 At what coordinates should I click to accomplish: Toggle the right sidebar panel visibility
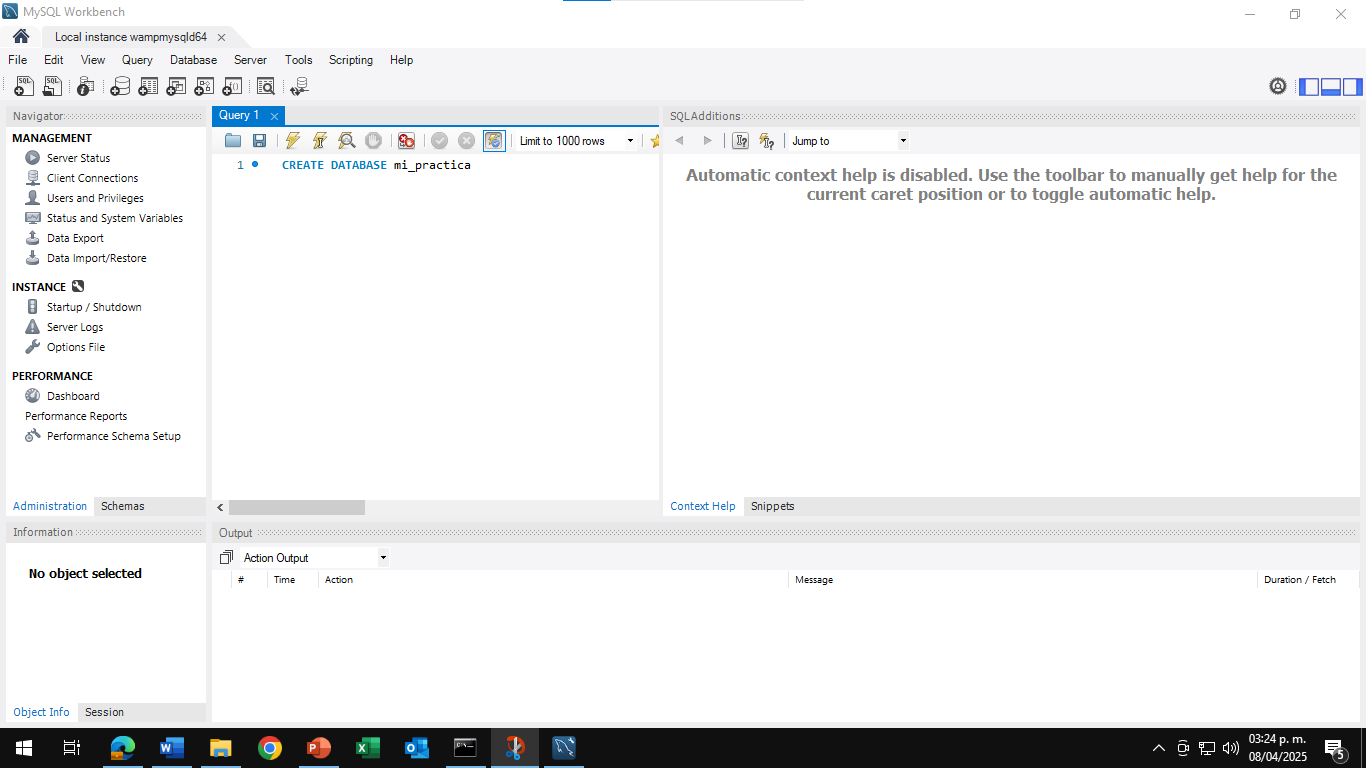click(1353, 87)
